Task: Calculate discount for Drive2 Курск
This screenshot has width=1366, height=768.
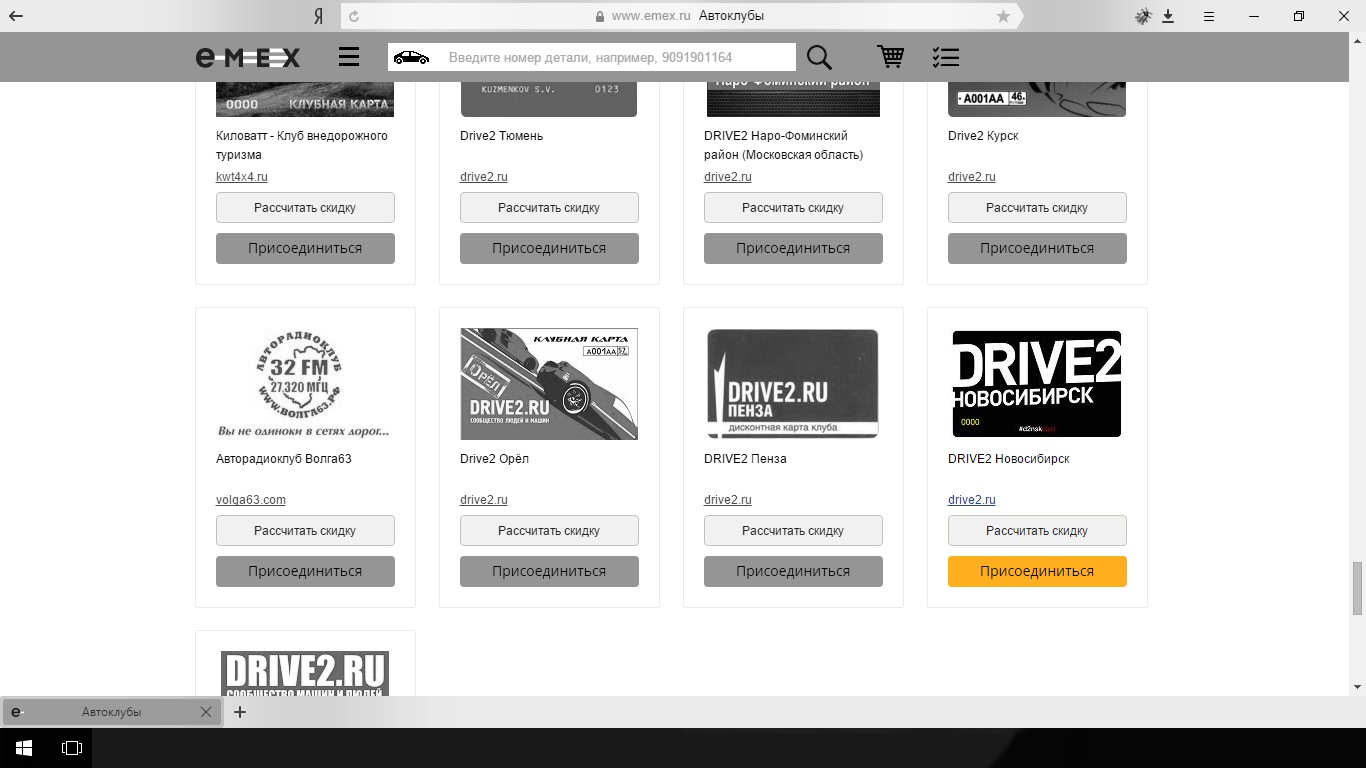Action: coord(1037,208)
